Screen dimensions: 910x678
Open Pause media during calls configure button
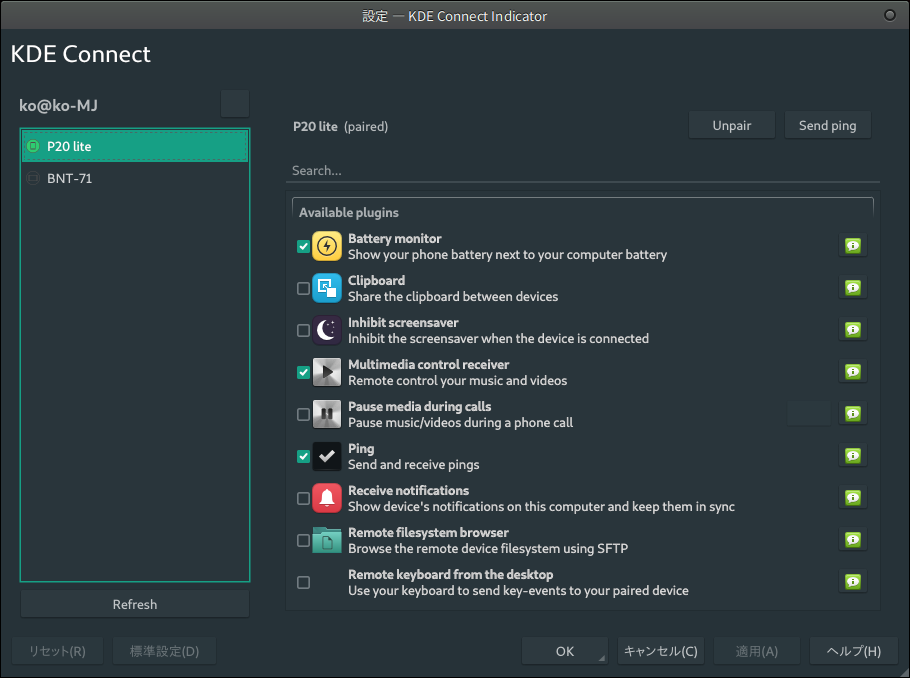[808, 413]
